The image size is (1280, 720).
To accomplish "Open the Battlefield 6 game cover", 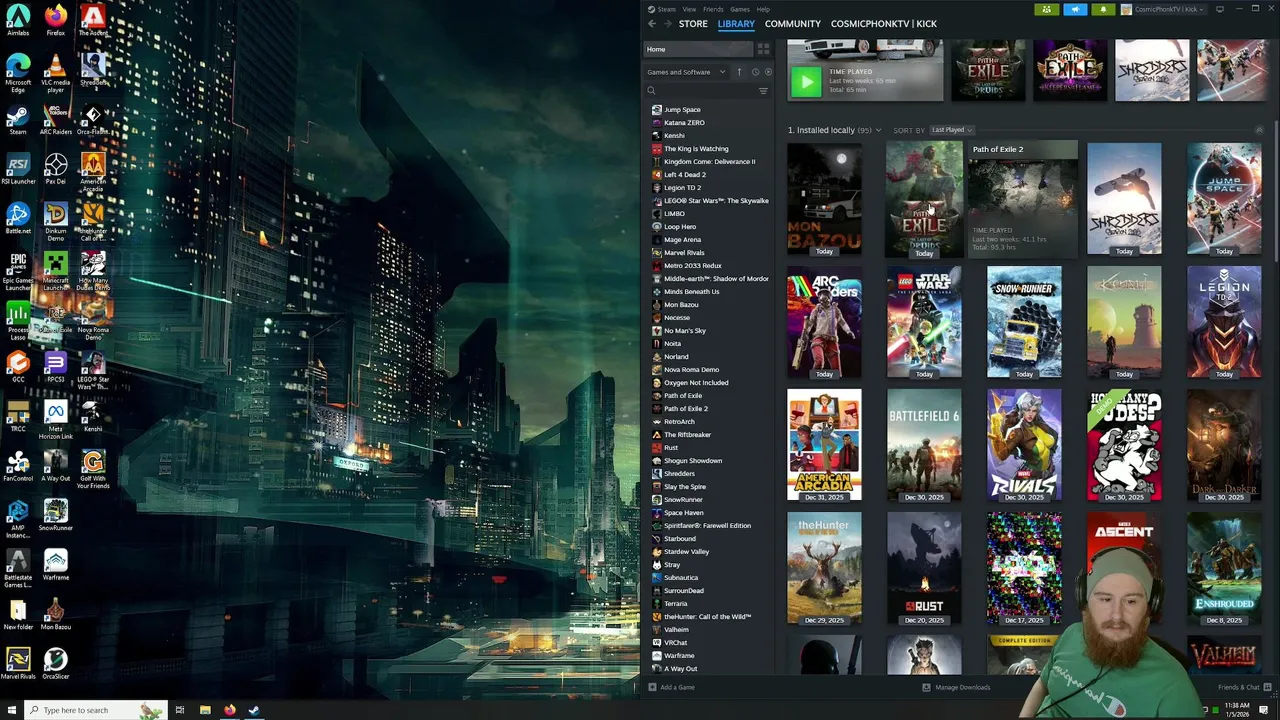I will [x=924, y=445].
